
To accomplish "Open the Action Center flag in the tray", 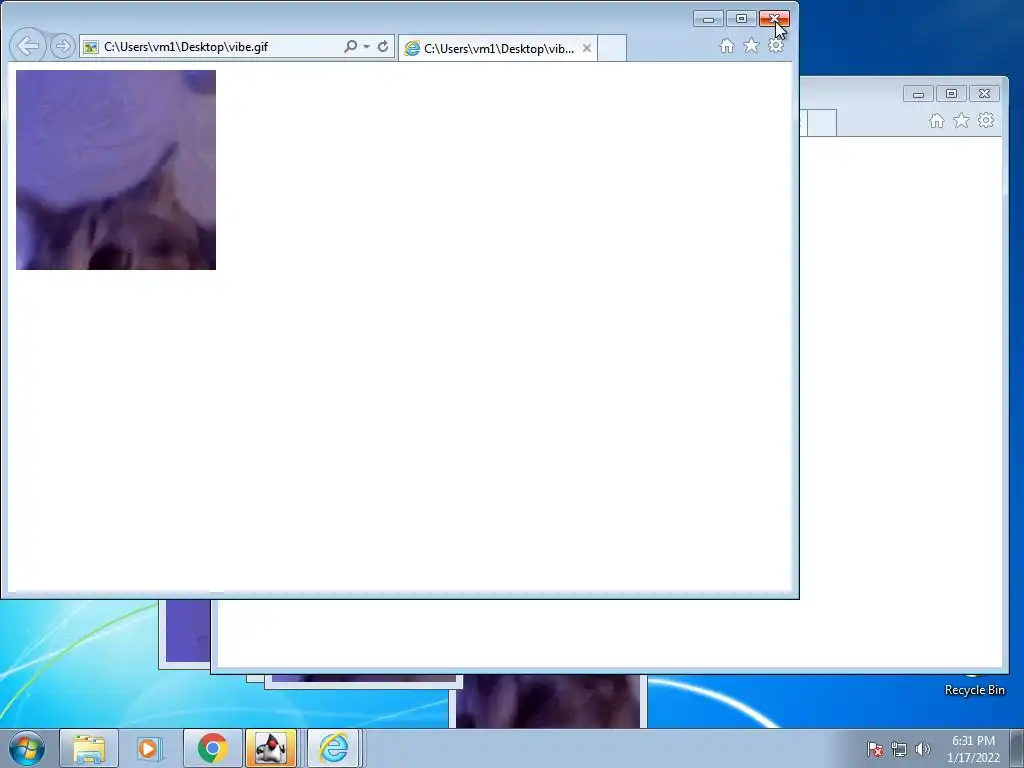I will (x=874, y=749).
